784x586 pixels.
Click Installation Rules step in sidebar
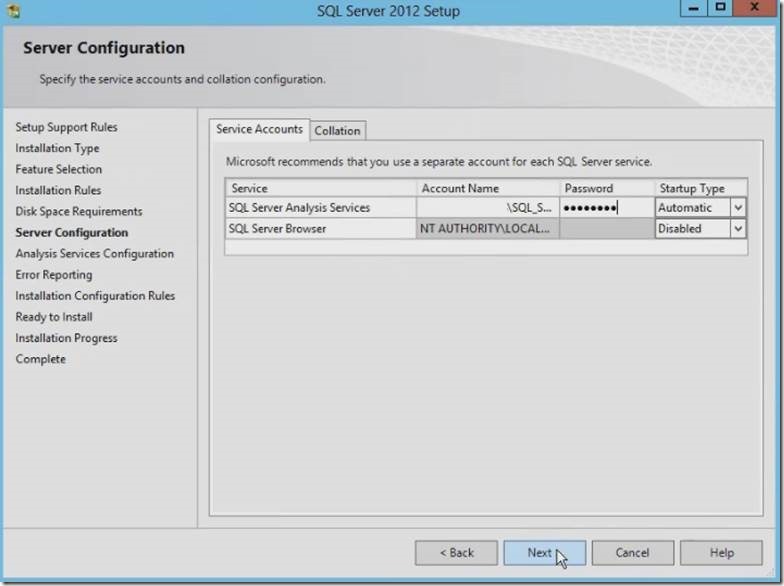(58, 190)
